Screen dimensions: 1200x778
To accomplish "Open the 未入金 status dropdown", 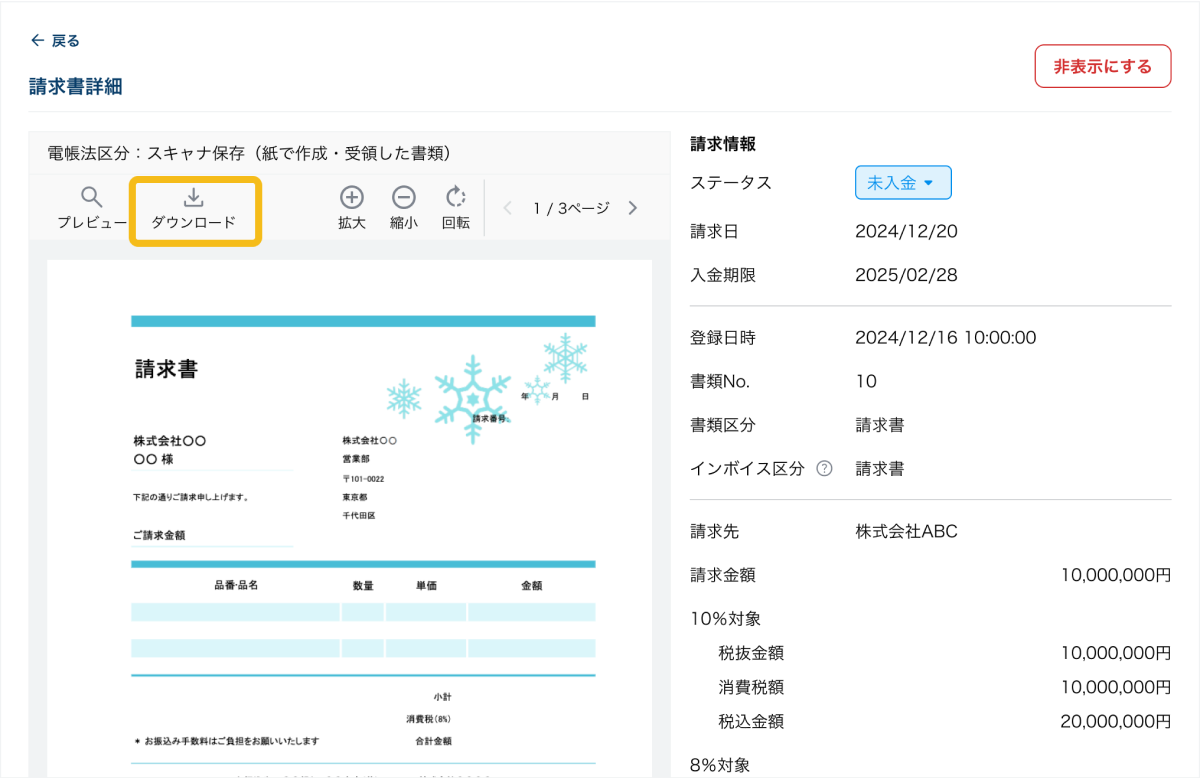I will click(x=902, y=183).
